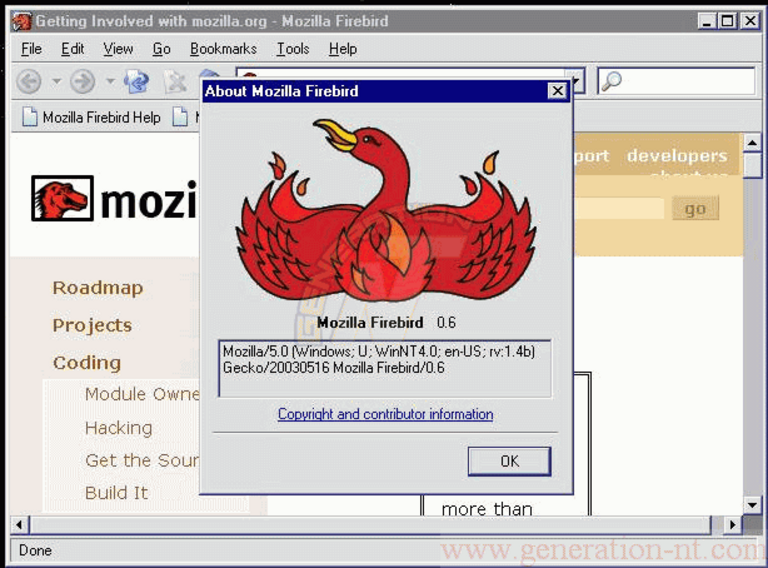Open Copyright and contributor information link
Screen dimensions: 768x568
pos(385,414)
